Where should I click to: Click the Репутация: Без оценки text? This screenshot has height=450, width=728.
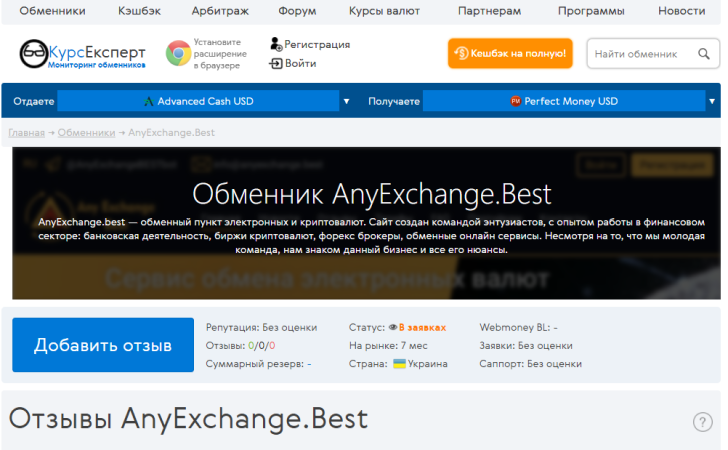pos(261,327)
